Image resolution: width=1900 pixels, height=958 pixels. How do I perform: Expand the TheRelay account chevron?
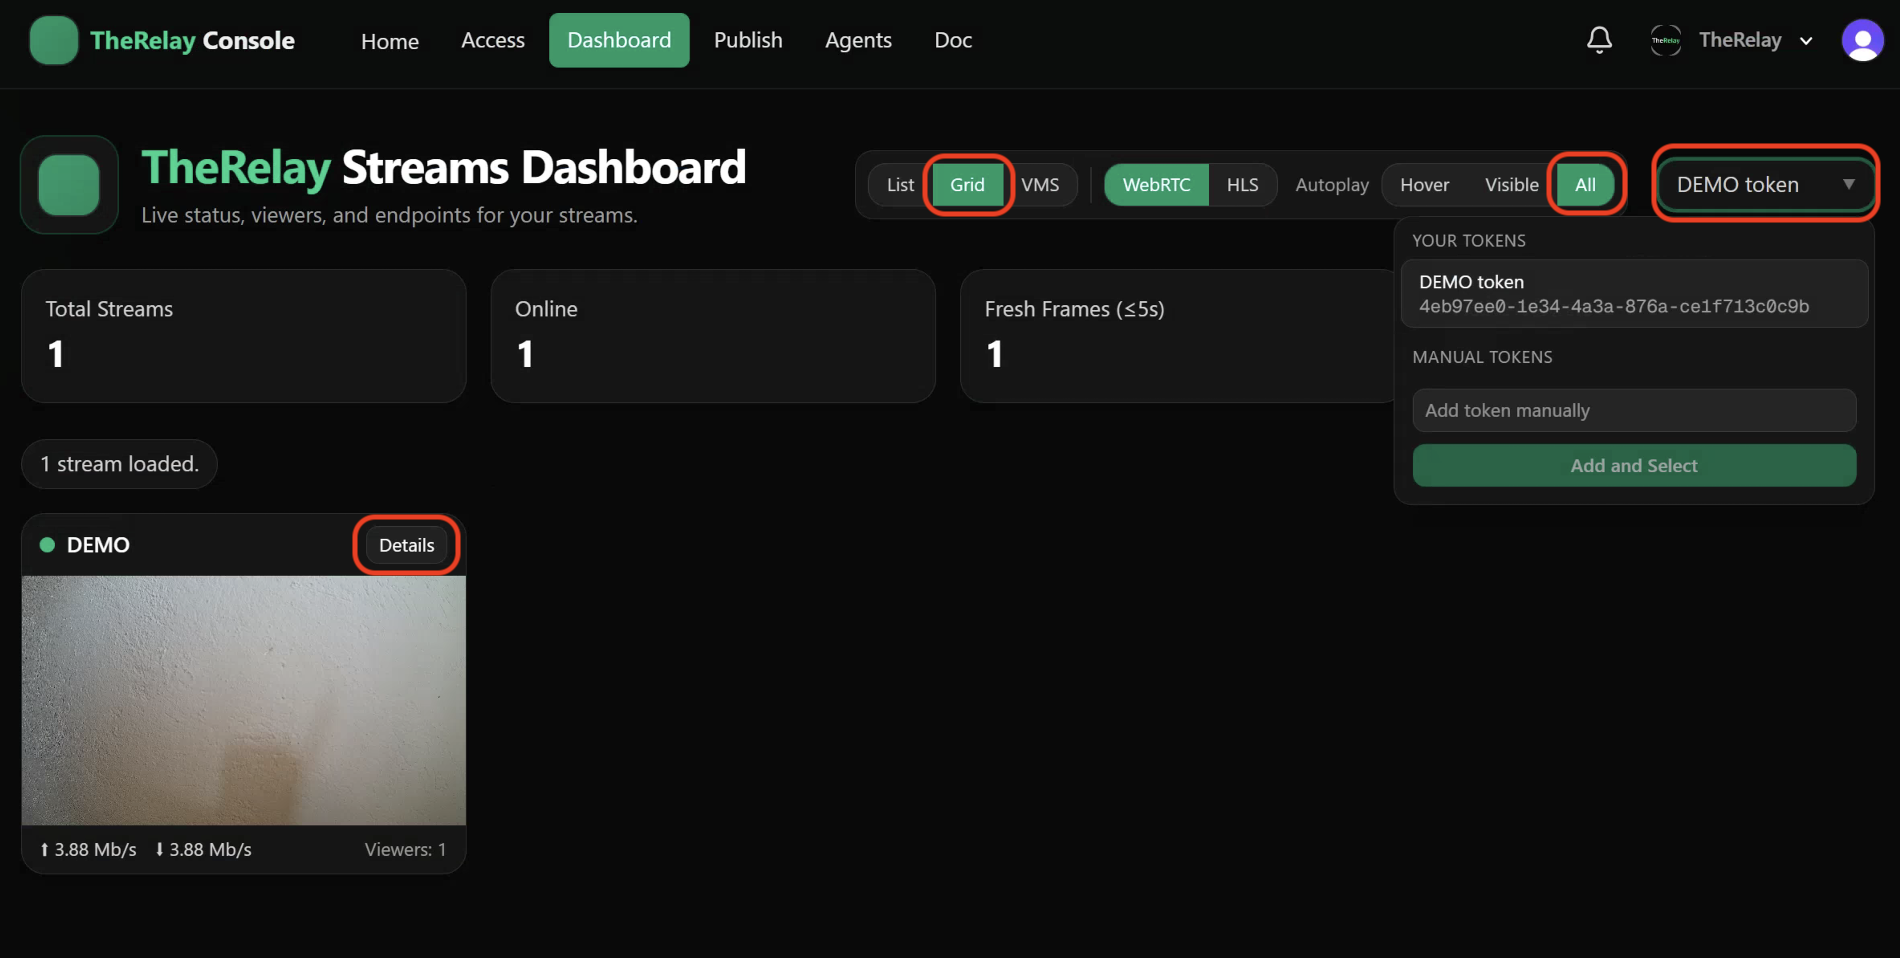coord(1806,41)
